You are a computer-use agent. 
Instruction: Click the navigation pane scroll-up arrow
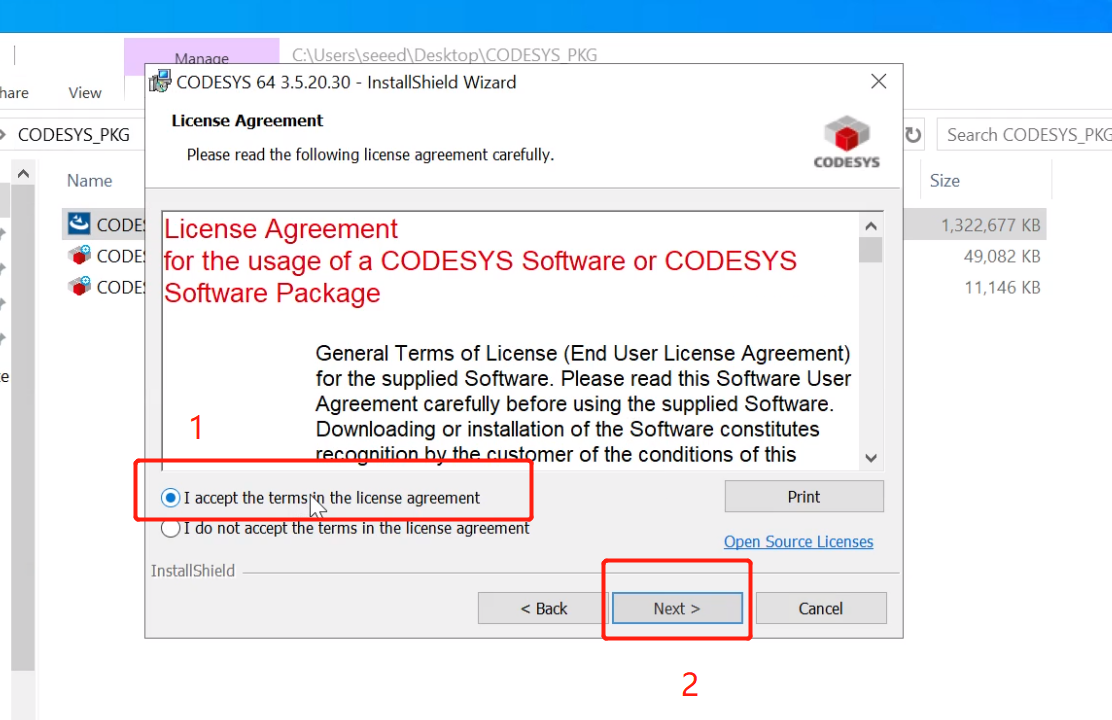tap(23, 173)
